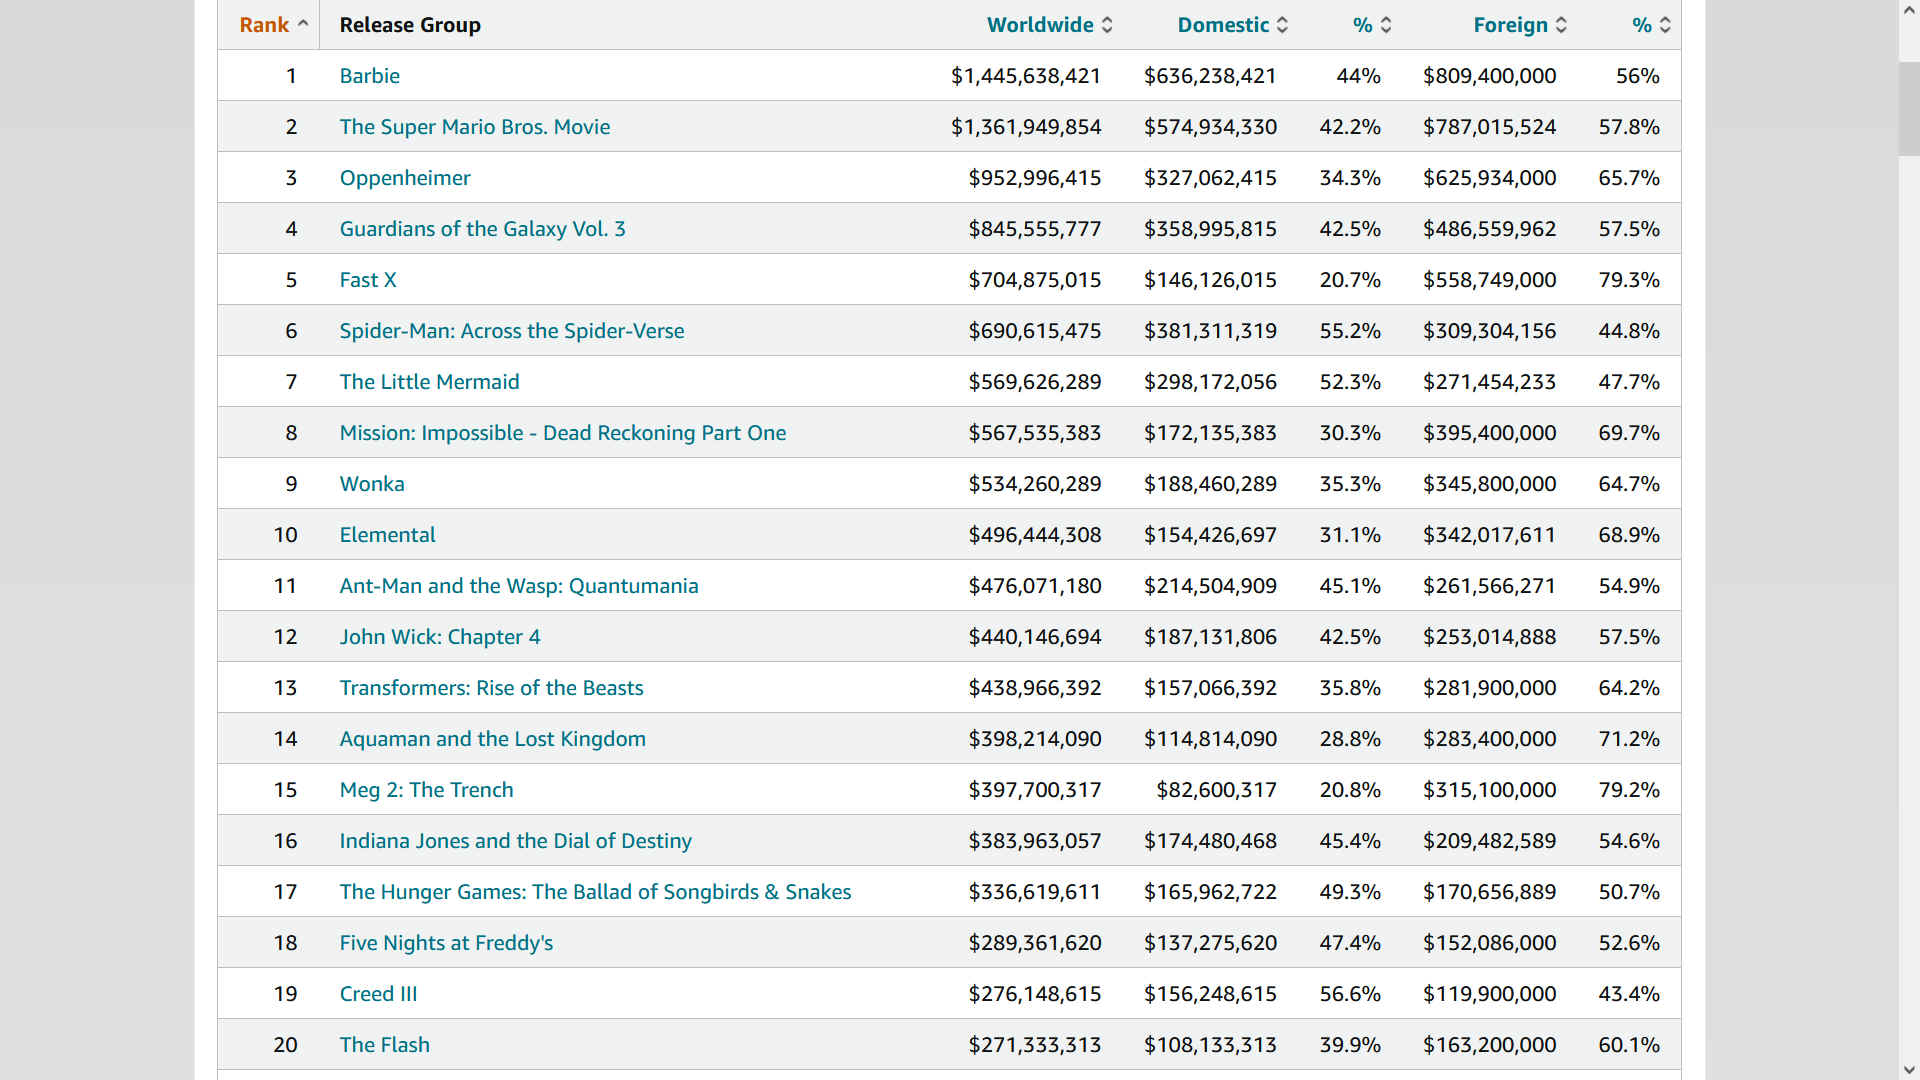Open Transformers: Rise of the Beasts
The height and width of the screenshot is (1080, 1920).
click(x=491, y=688)
